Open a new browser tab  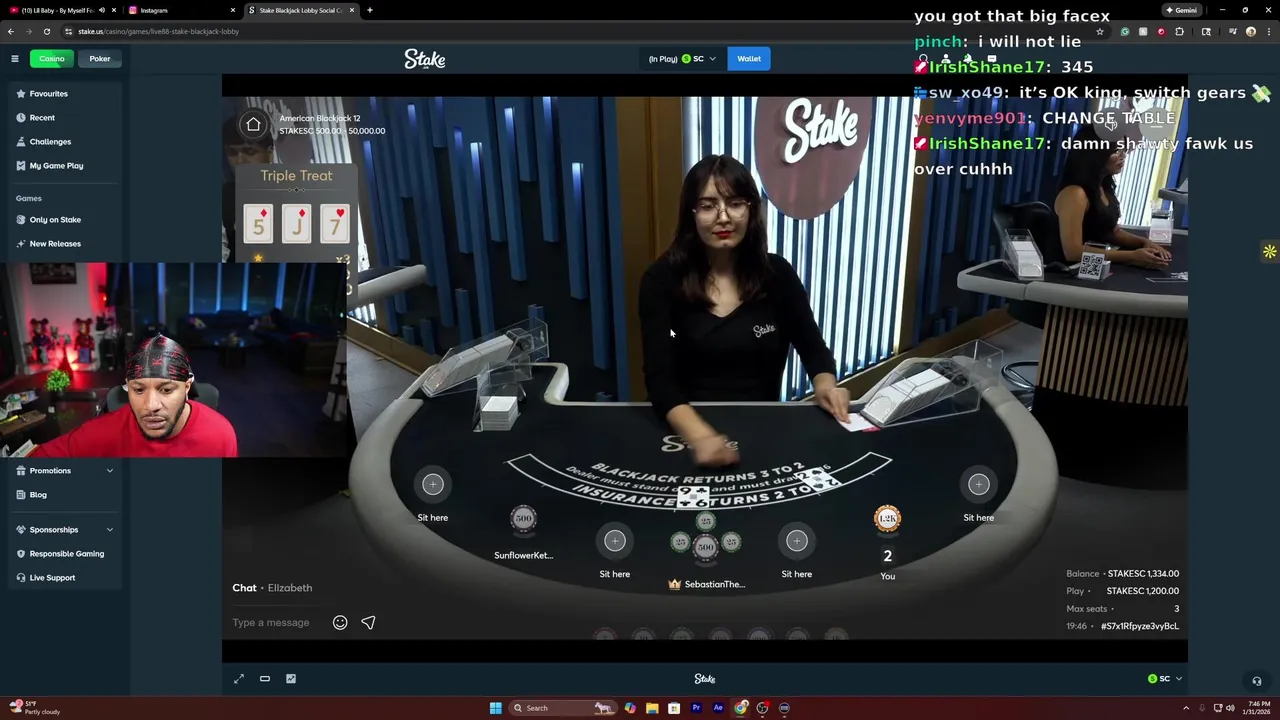pos(369,10)
